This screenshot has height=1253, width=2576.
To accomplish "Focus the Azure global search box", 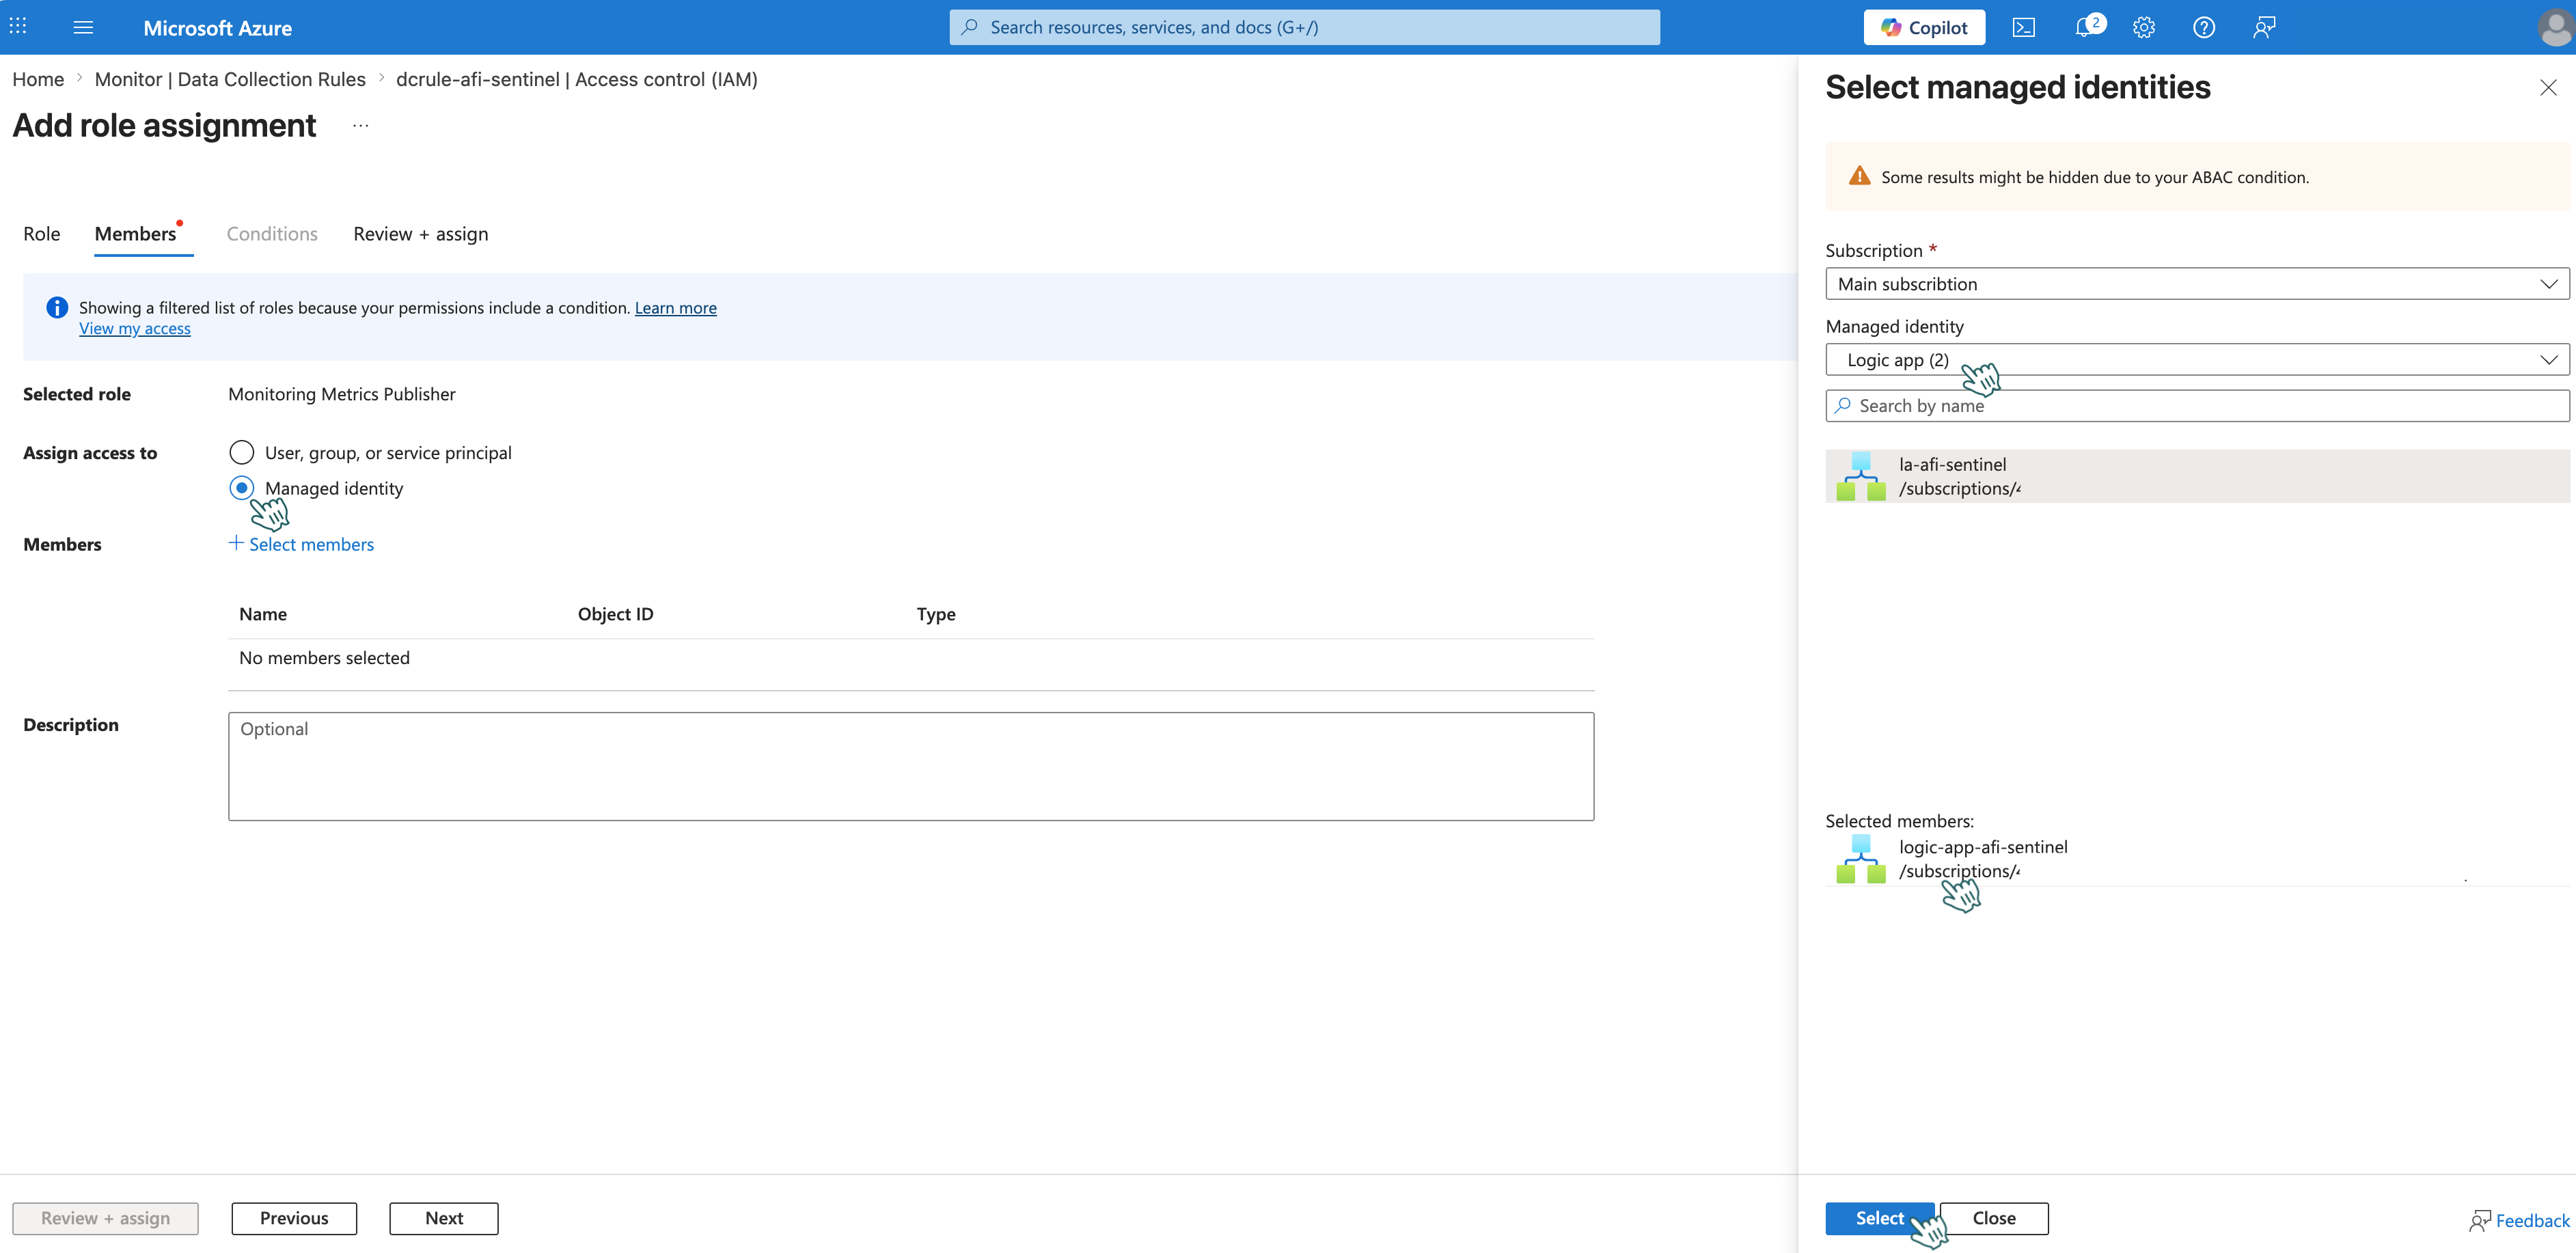I will [1304, 27].
